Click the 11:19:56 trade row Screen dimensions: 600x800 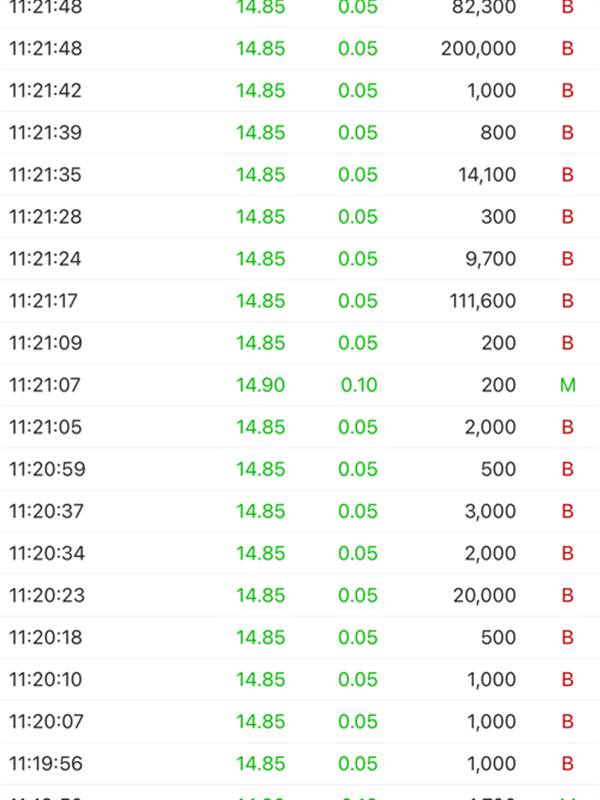coord(300,763)
